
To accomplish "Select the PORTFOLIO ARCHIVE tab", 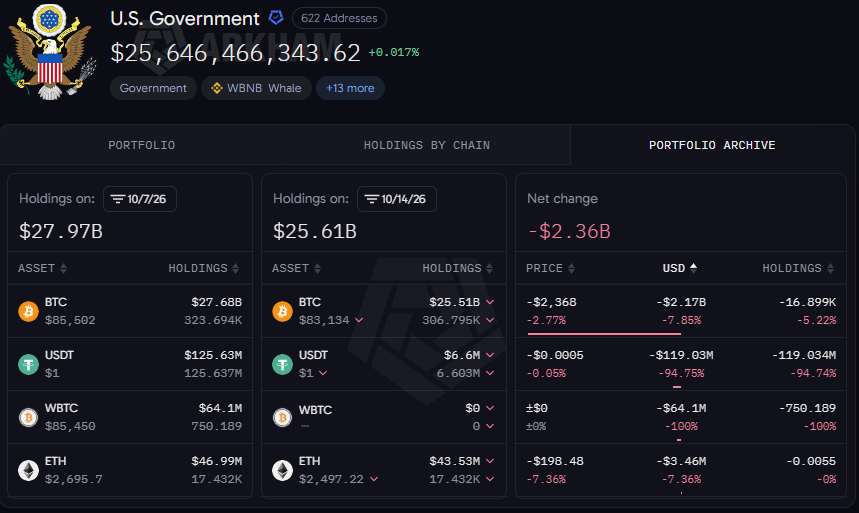I will 712,145.
